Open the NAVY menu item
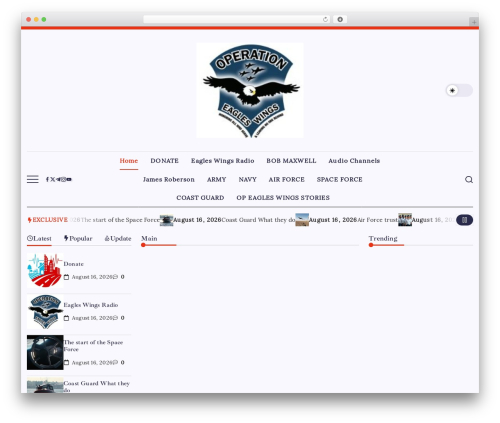 point(247,179)
